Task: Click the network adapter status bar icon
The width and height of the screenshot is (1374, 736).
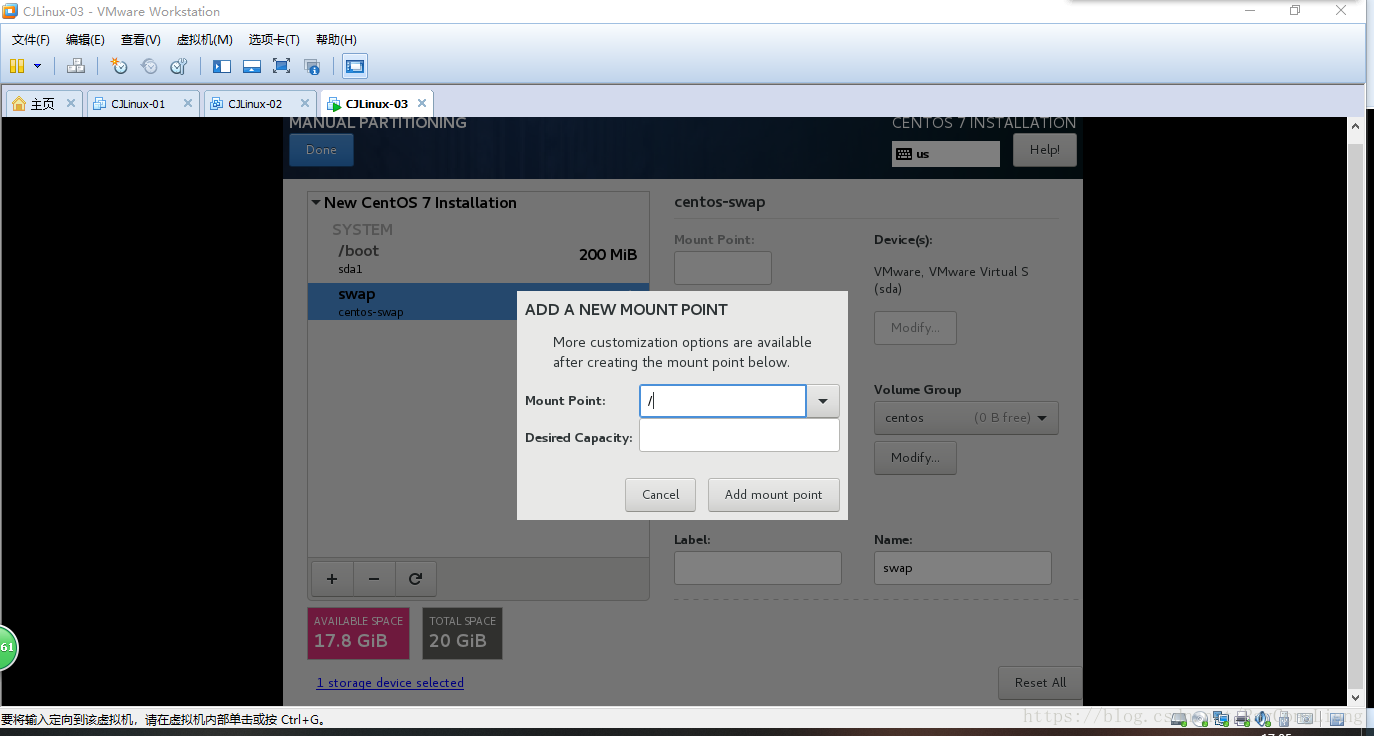Action: tap(1221, 718)
